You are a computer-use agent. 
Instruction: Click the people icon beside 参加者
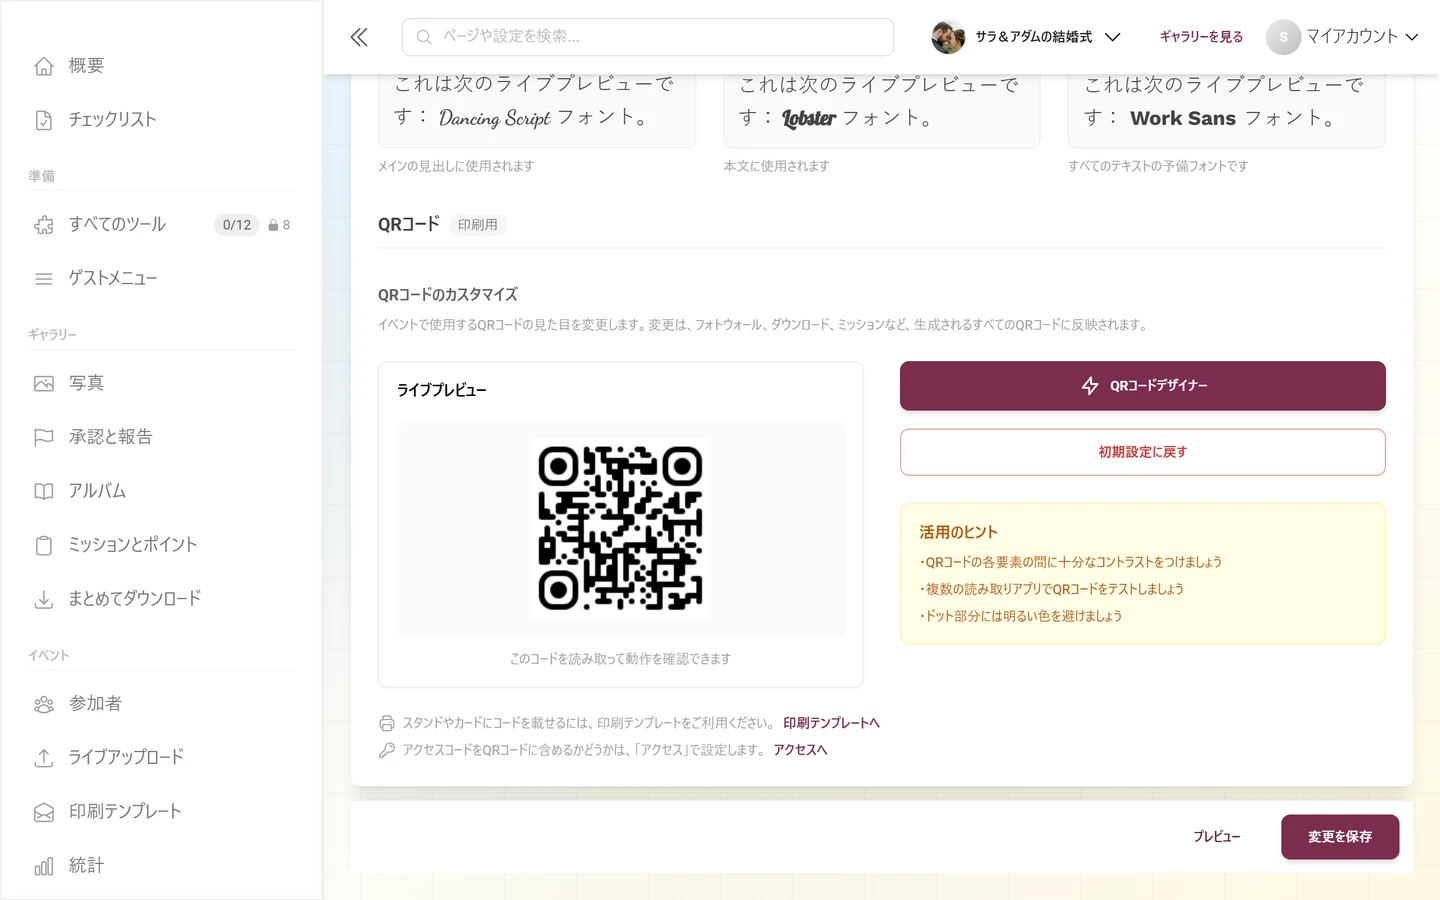(44, 704)
